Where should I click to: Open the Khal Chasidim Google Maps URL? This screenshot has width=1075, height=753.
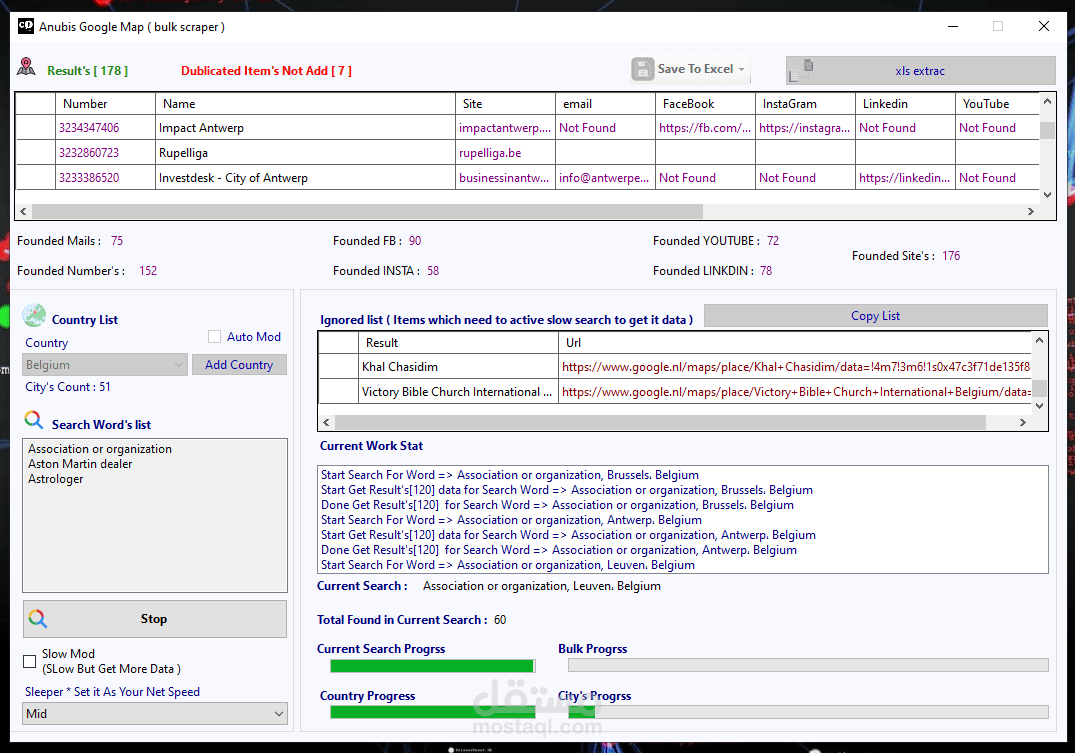click(795, 367)
